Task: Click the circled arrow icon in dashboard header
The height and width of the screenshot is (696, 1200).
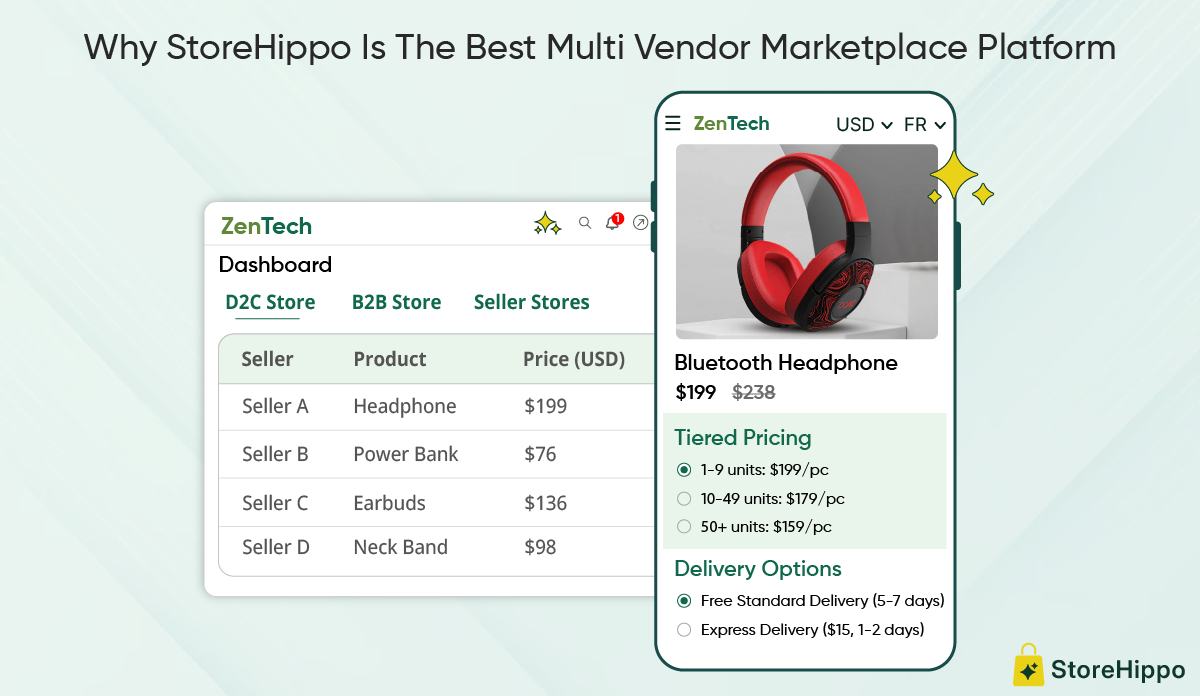Action: (x=641, y=223)
